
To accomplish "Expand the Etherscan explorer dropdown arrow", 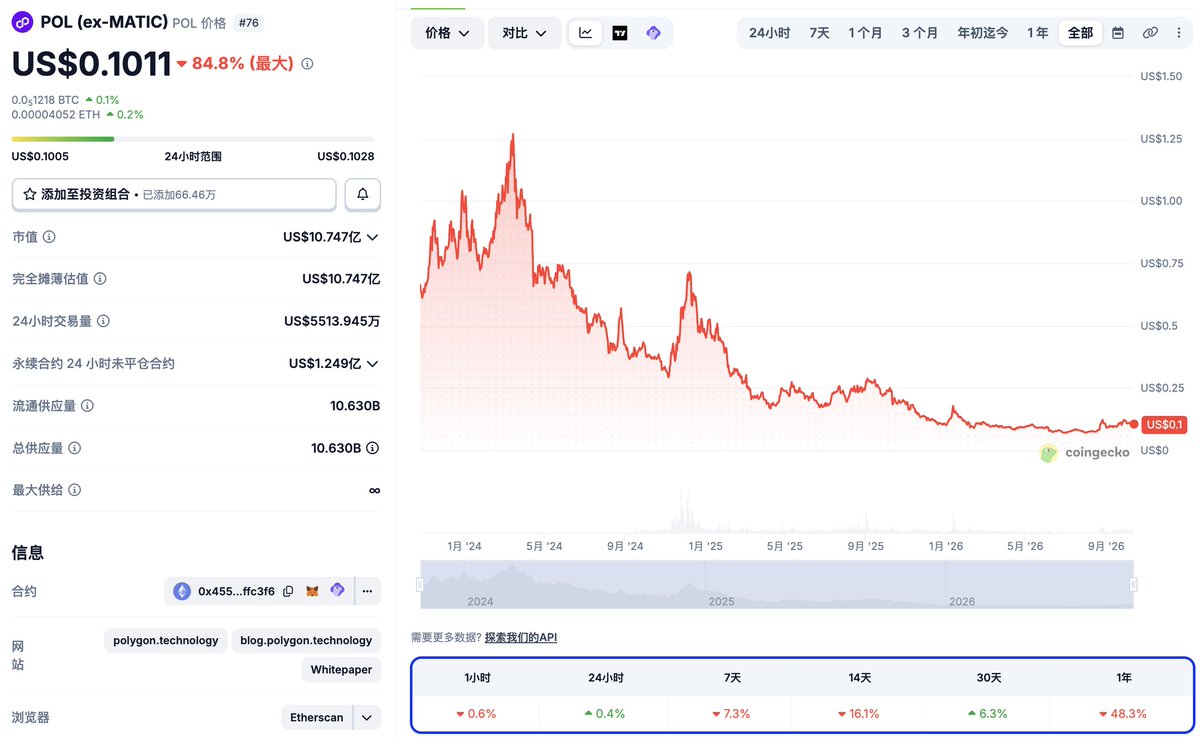I will point(368,717).
